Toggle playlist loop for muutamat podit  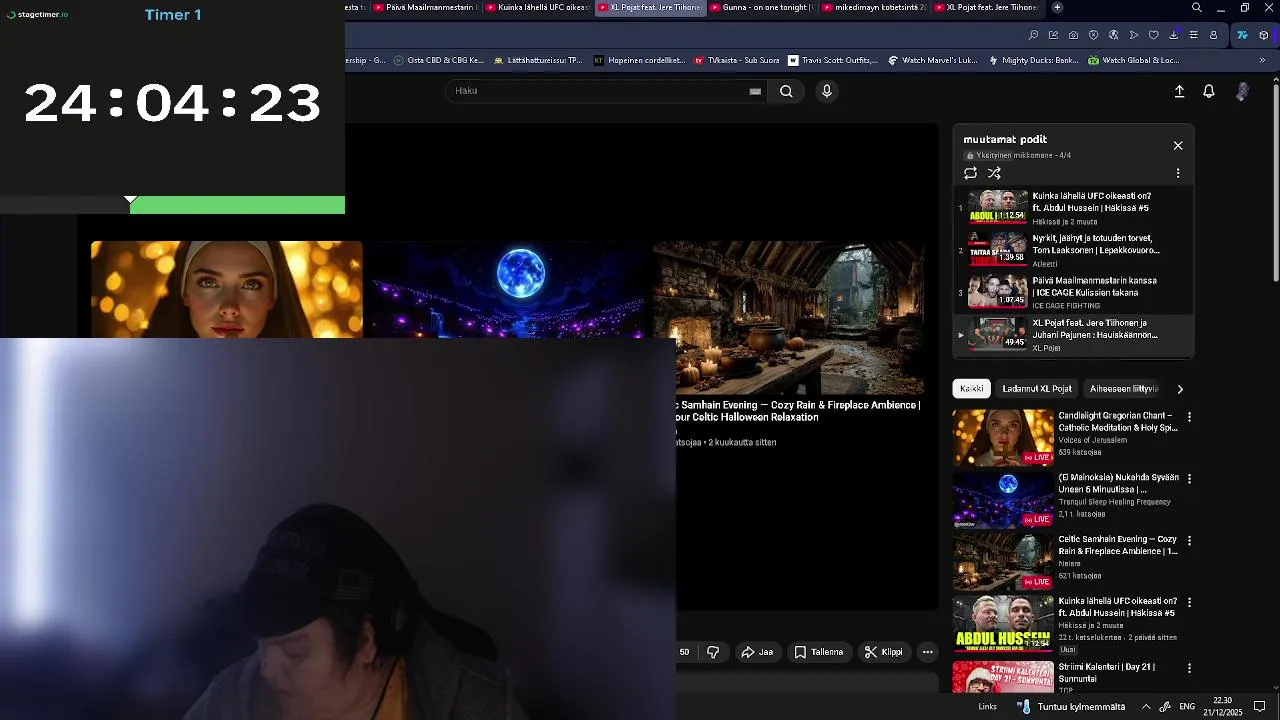[x=970, y=173]
